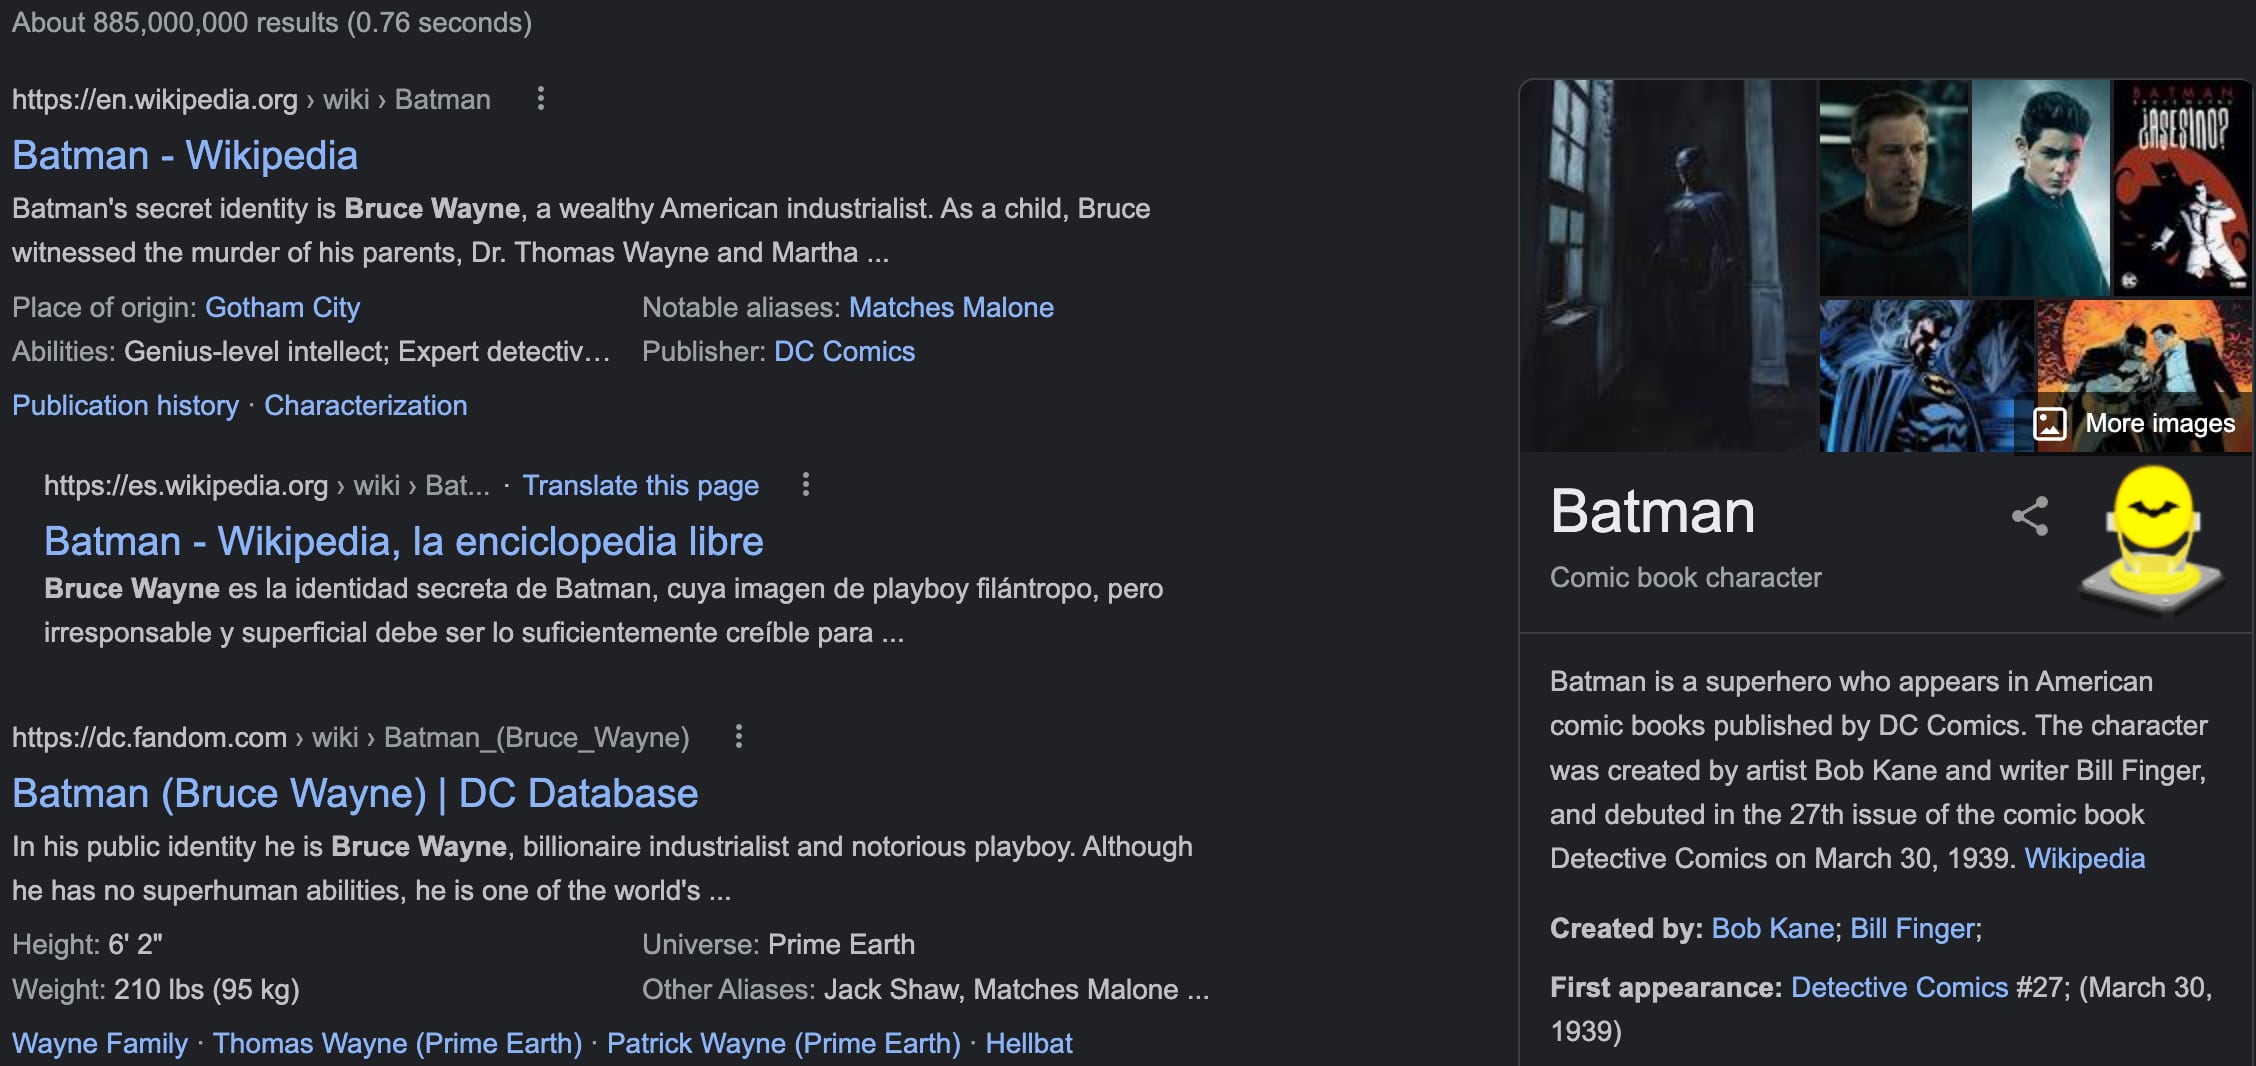Open the three-dot menu next to the Spanish Wikipedia result
The image size is (2256, 1066).
[806, 485]
